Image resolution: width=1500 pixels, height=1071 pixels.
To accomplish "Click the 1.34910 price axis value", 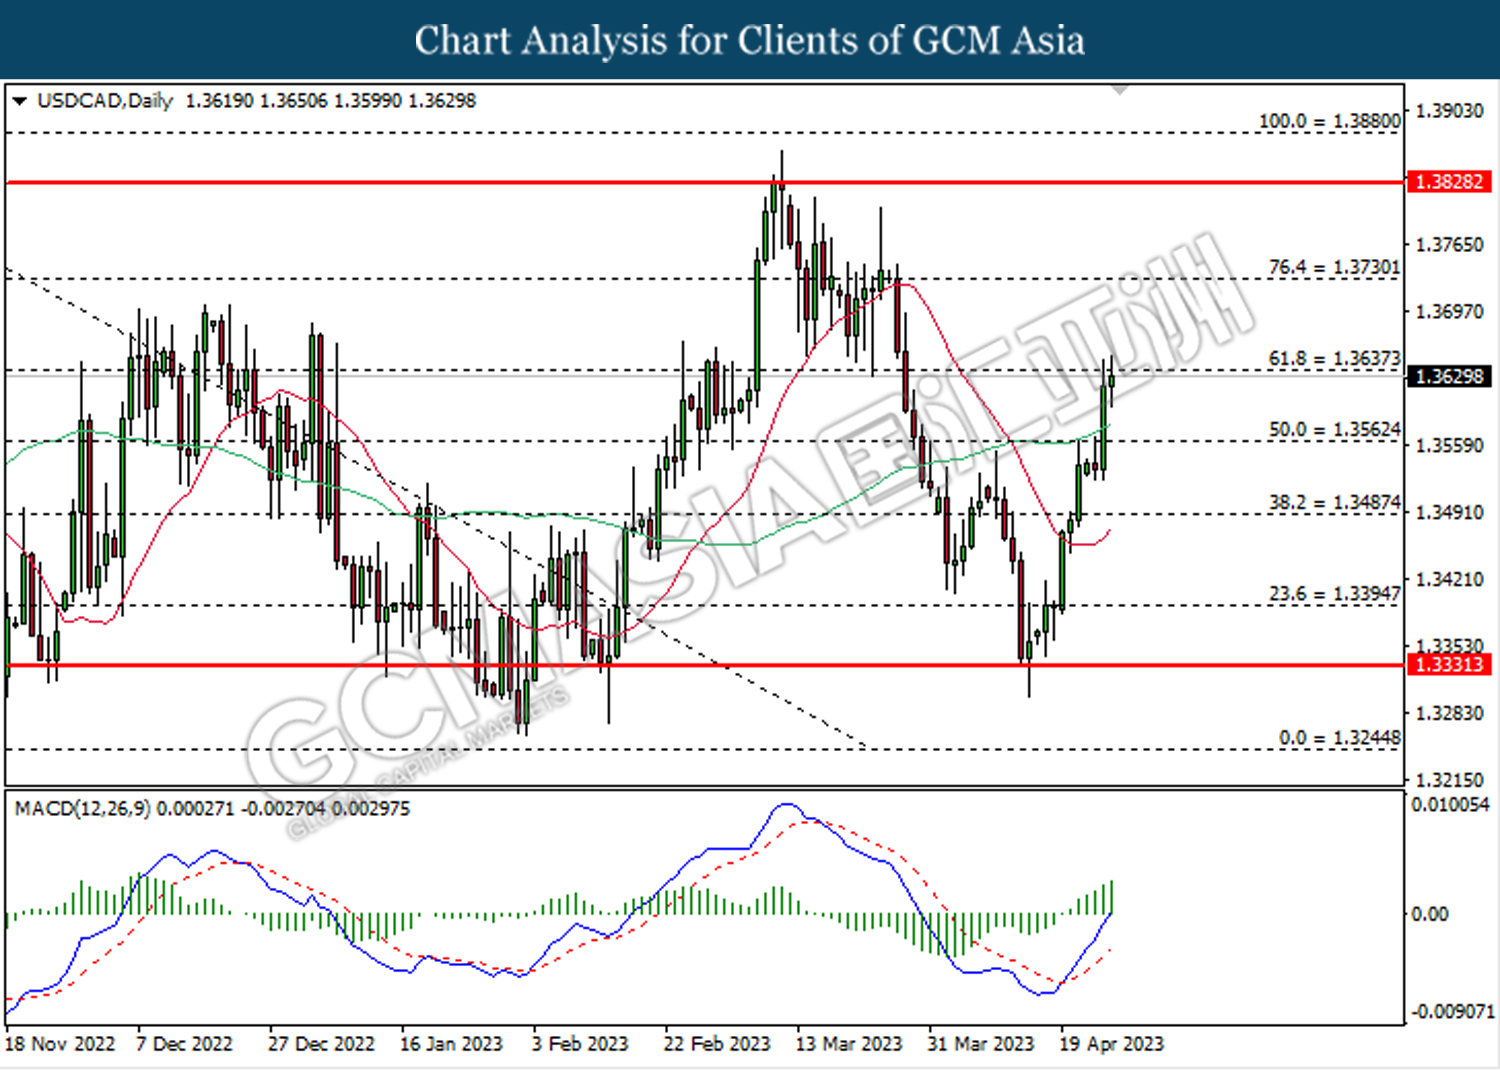I will (x=1450, y=512).
